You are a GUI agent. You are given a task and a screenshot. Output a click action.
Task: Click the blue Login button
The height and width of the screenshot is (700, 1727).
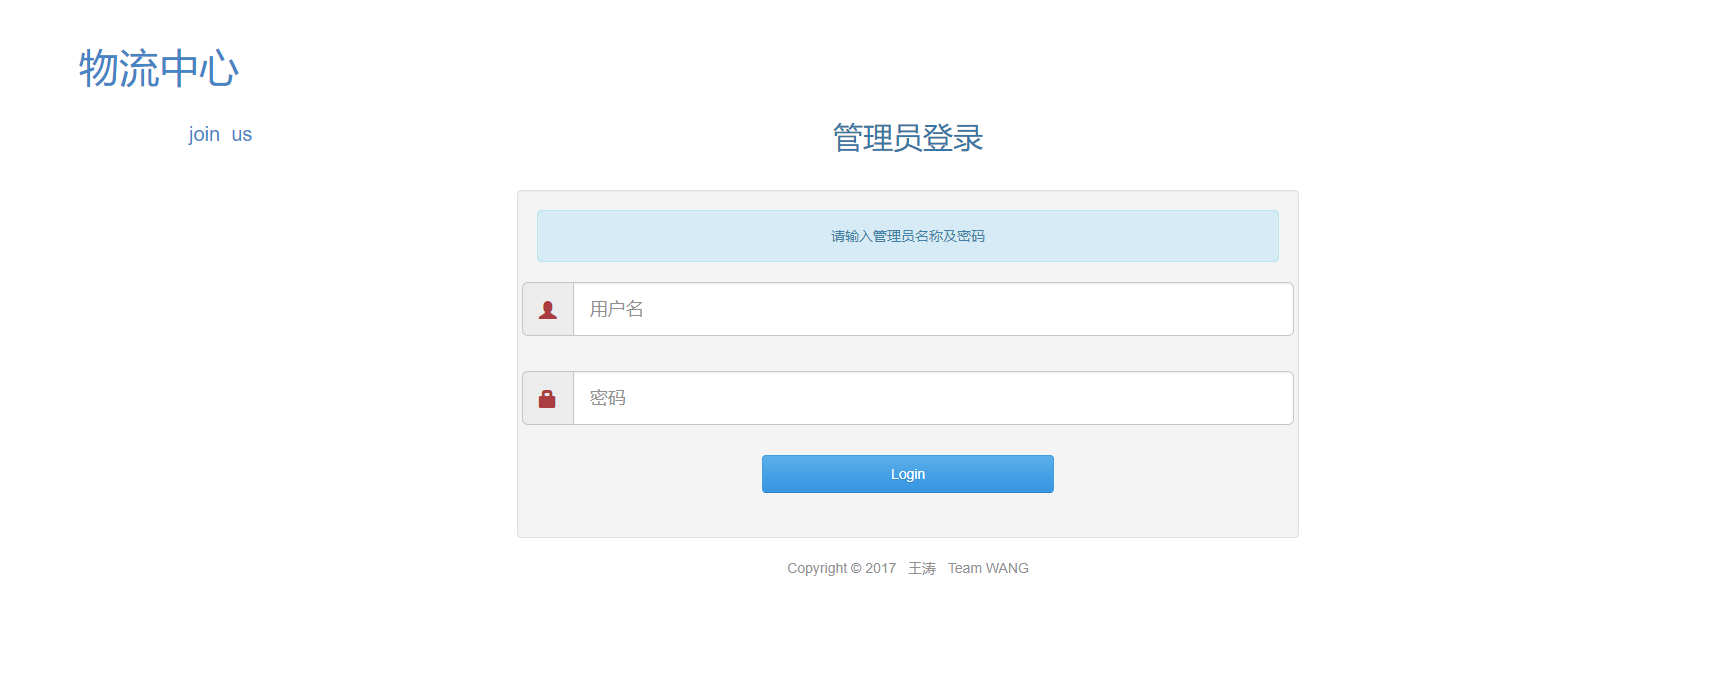tap(908, 474)
